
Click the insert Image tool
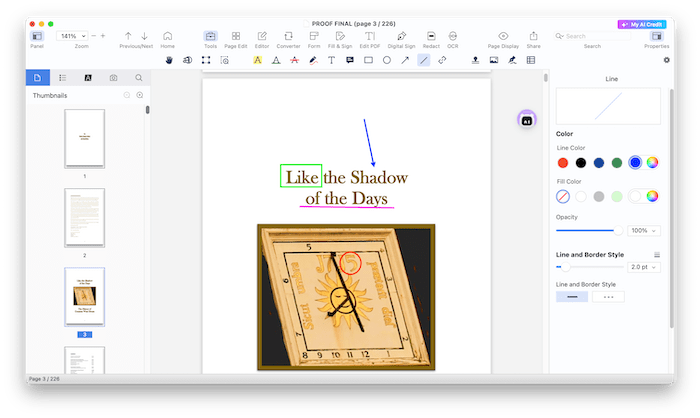point(494,60)
